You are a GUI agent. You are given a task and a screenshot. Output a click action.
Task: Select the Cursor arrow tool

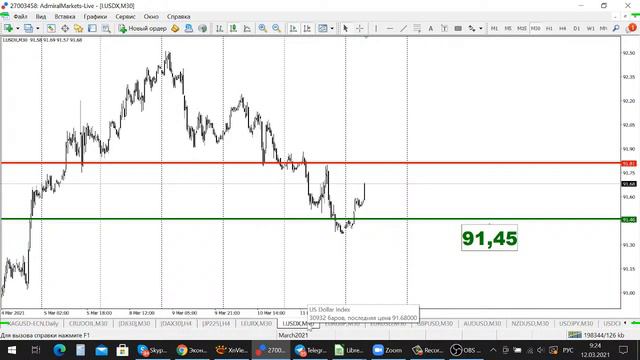click(x=346, y=28)
